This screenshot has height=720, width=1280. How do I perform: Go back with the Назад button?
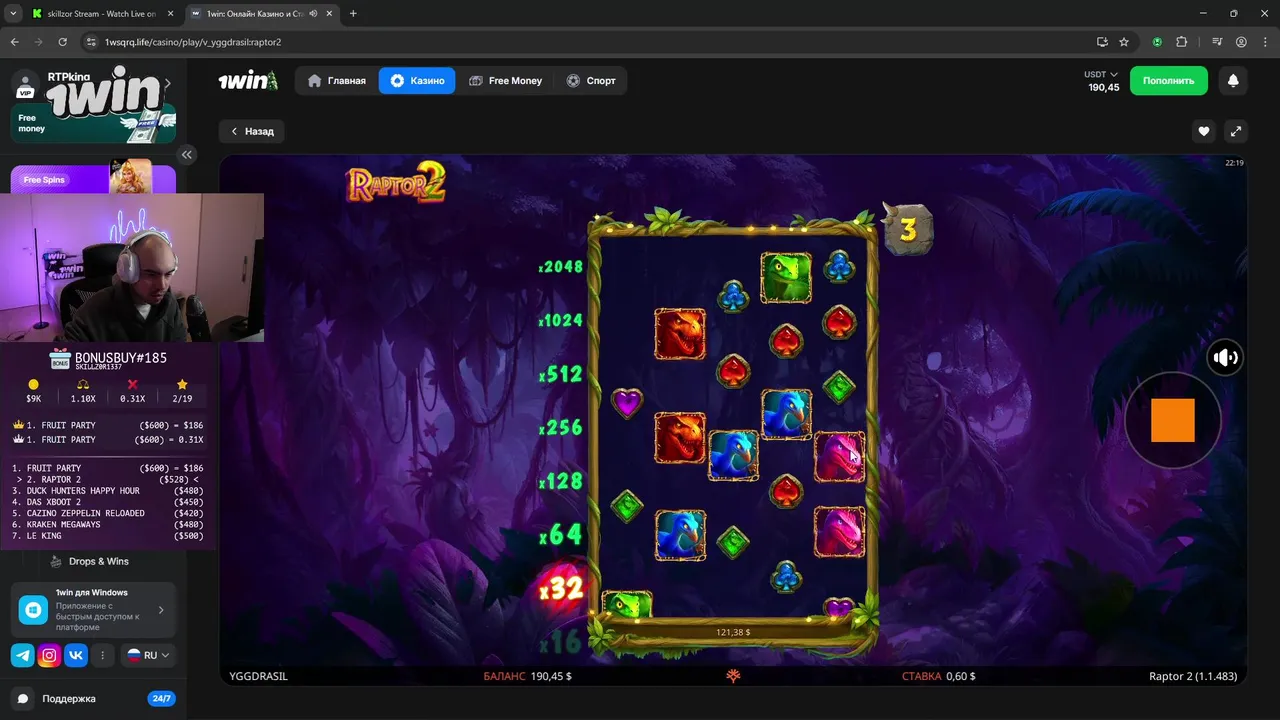tap(252, 131)
